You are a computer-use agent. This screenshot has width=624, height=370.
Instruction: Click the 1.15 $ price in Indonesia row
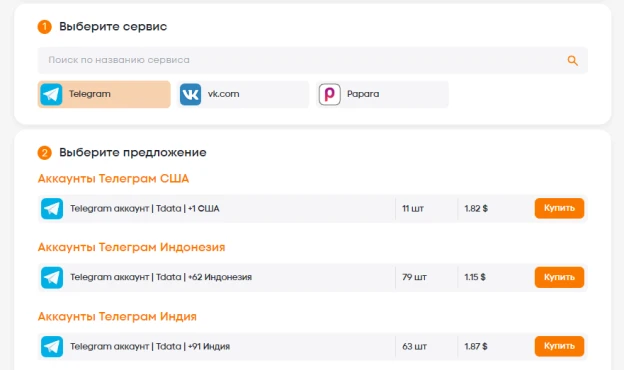(475, 277)
